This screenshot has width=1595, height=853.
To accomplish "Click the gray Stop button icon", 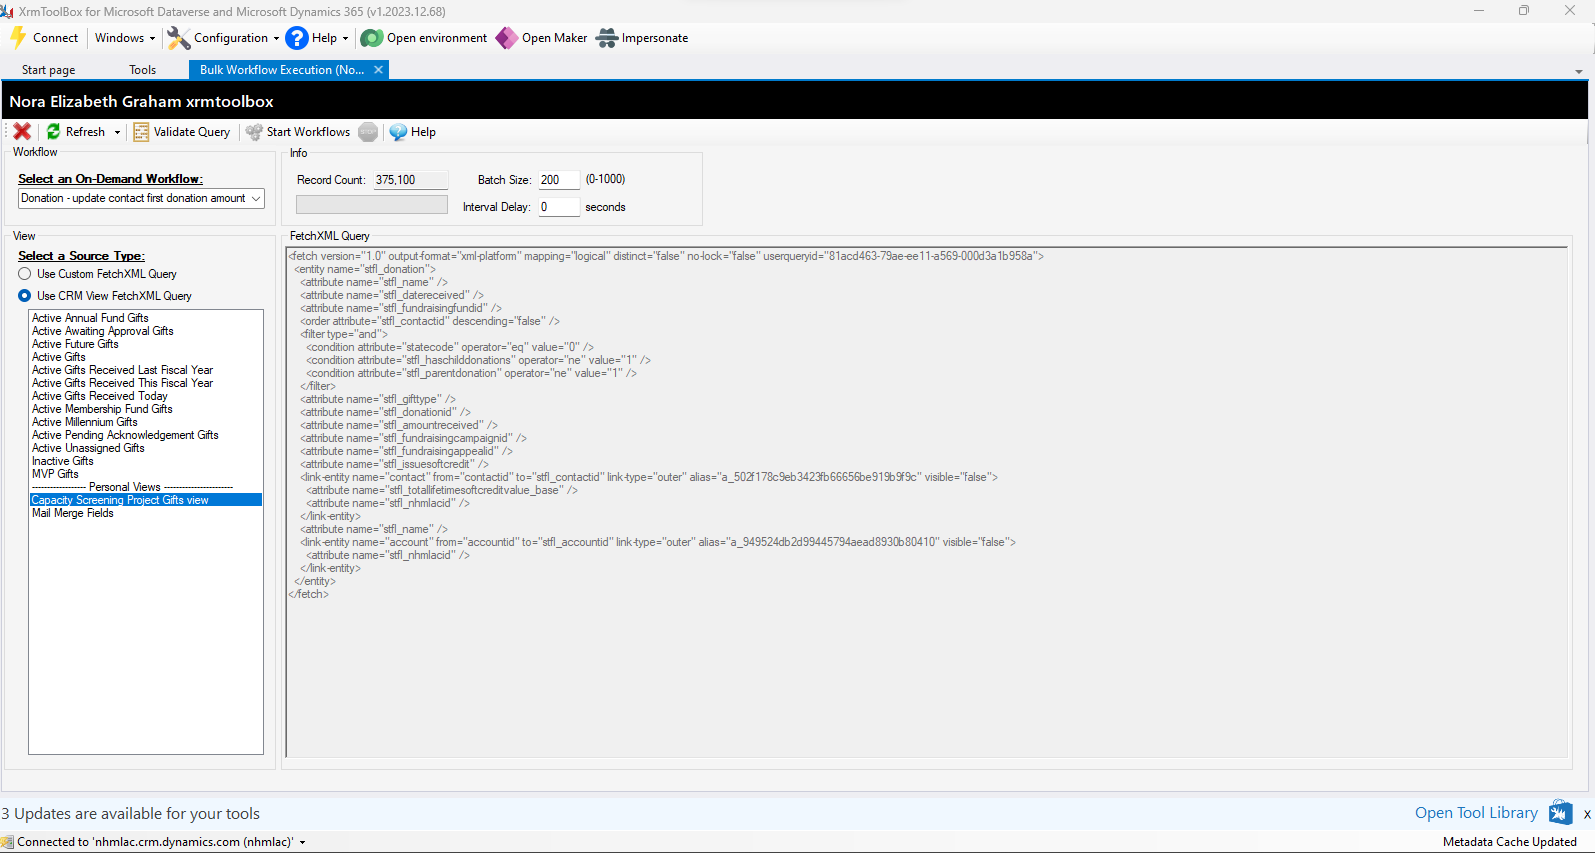I will [368, 132].
